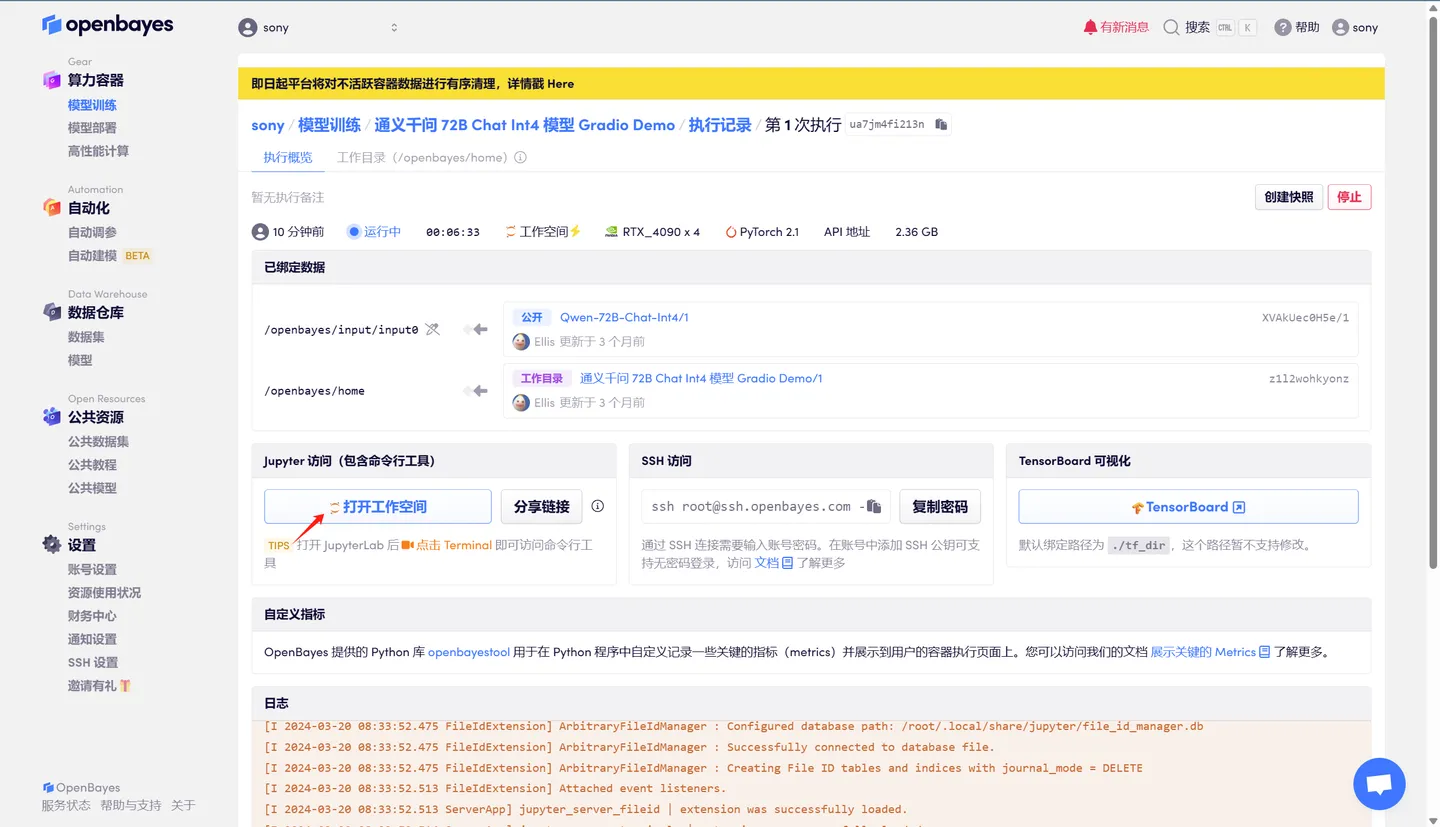This screenshot has height=827, width=1440.
Task: Open the sony account switcher dropdown
Action: click(319, 28)
